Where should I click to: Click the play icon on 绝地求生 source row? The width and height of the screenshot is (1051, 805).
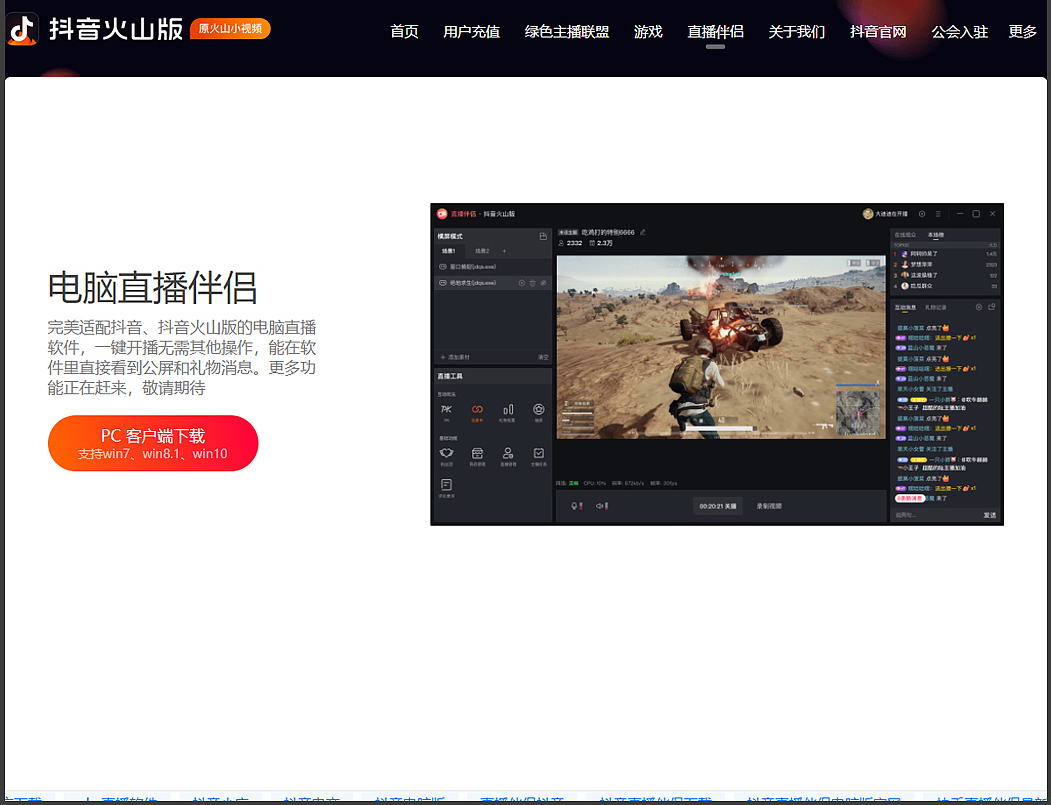pyautogui.click(x=521, y=283)
